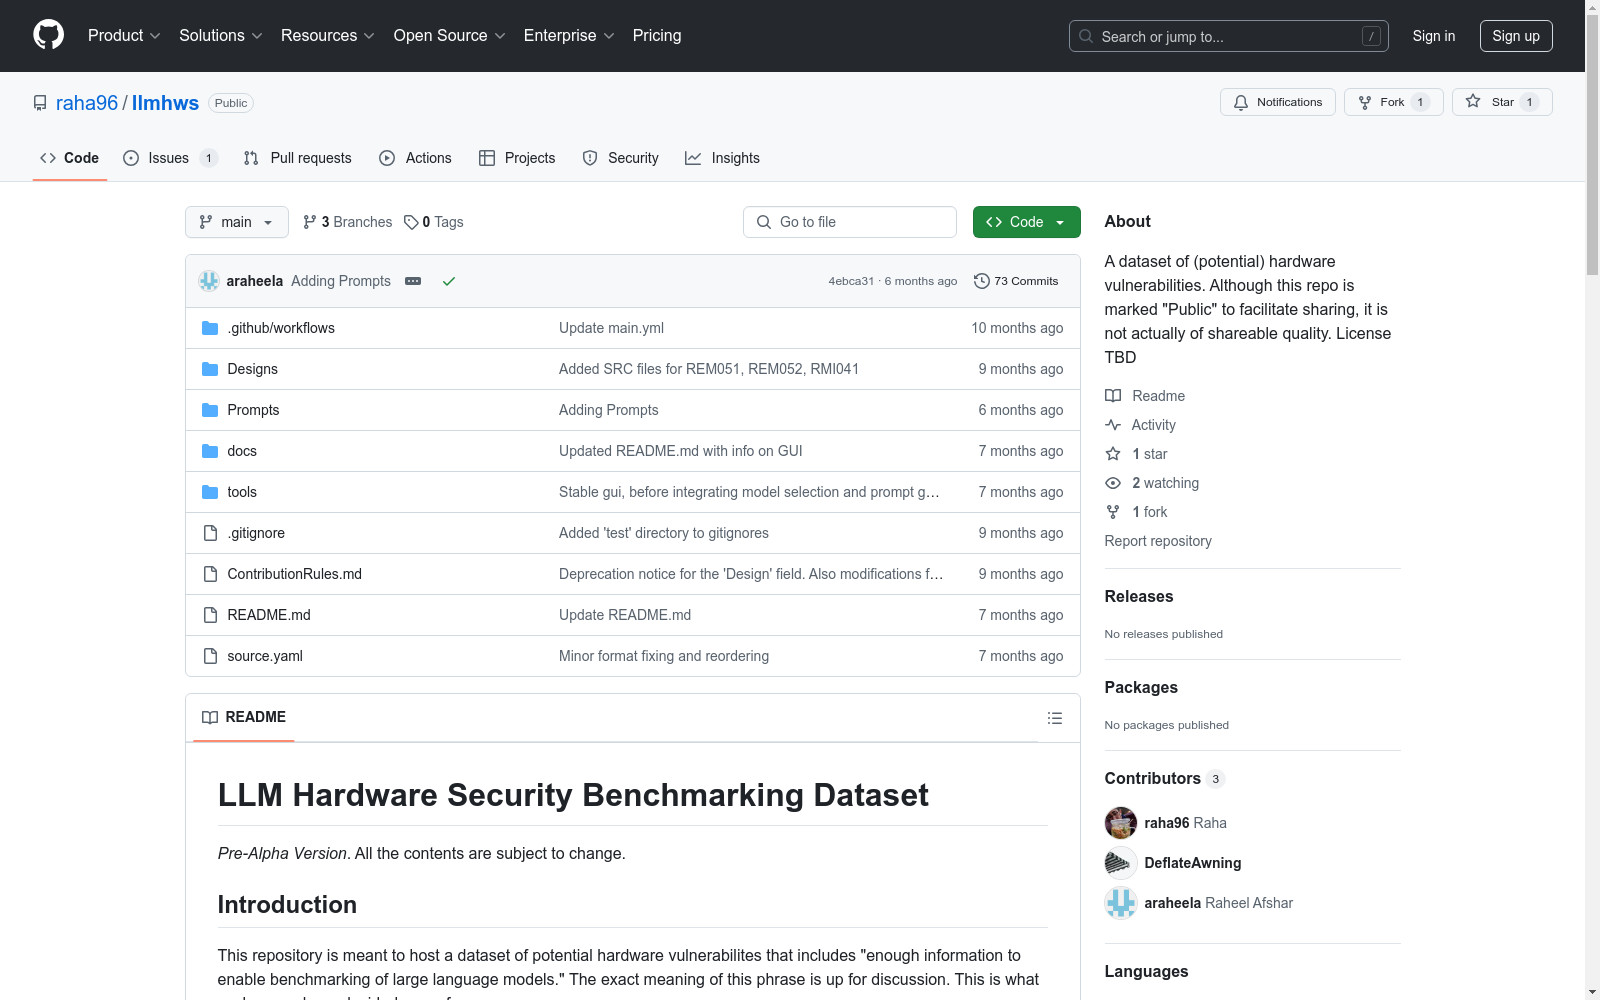Click the page vertical scrollbar thumb

pyautogui.click(x=1592, y=145)
